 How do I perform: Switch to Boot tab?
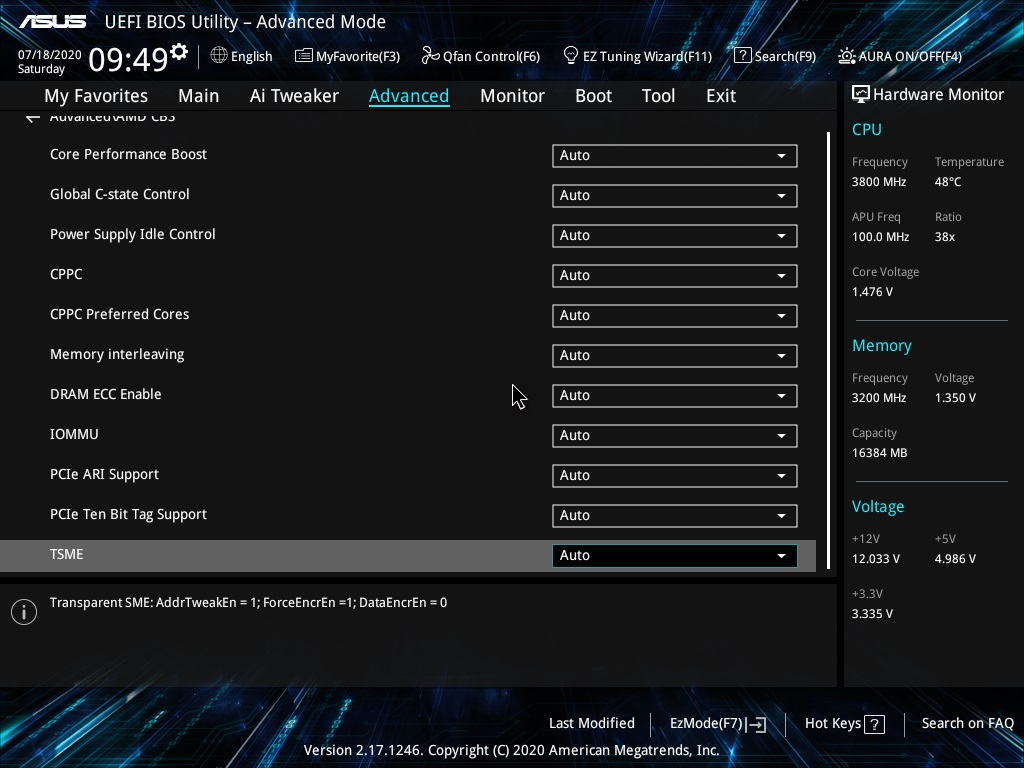[x=593, y=96]
